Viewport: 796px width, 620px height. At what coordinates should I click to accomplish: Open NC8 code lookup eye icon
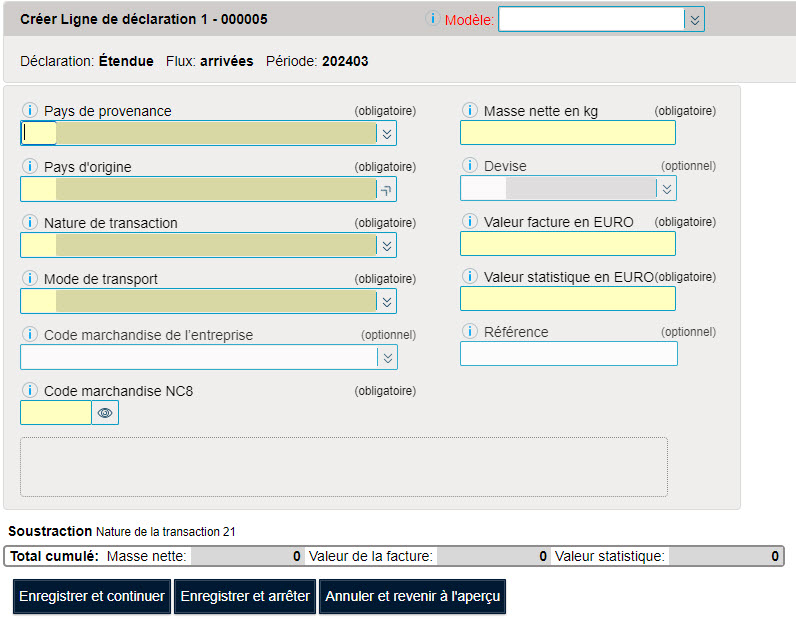pyautogui.click(x=105, y=413)
